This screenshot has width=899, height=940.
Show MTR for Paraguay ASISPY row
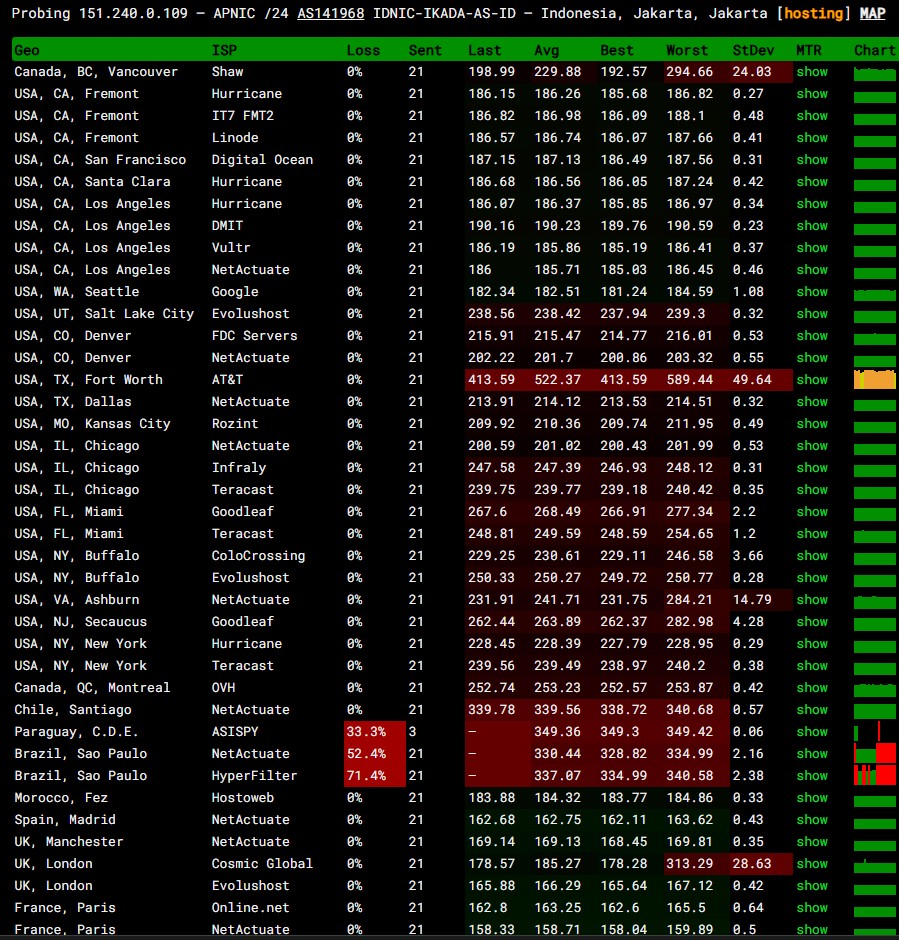811,731
